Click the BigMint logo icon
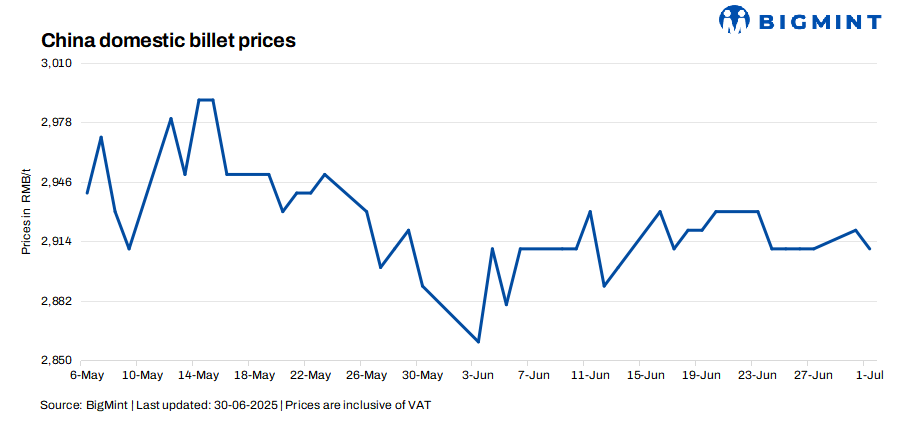The image size is (897, 441). pyautogui.click(x=735, y=20)
